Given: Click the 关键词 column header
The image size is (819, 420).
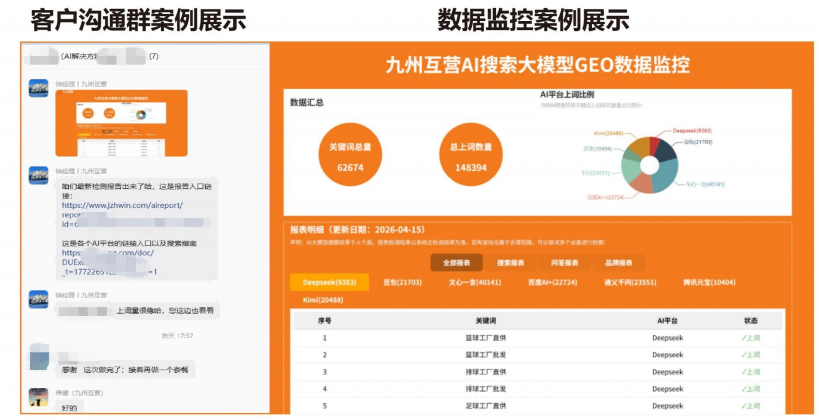Looking at the screenshot, I should tap(485, 321).
